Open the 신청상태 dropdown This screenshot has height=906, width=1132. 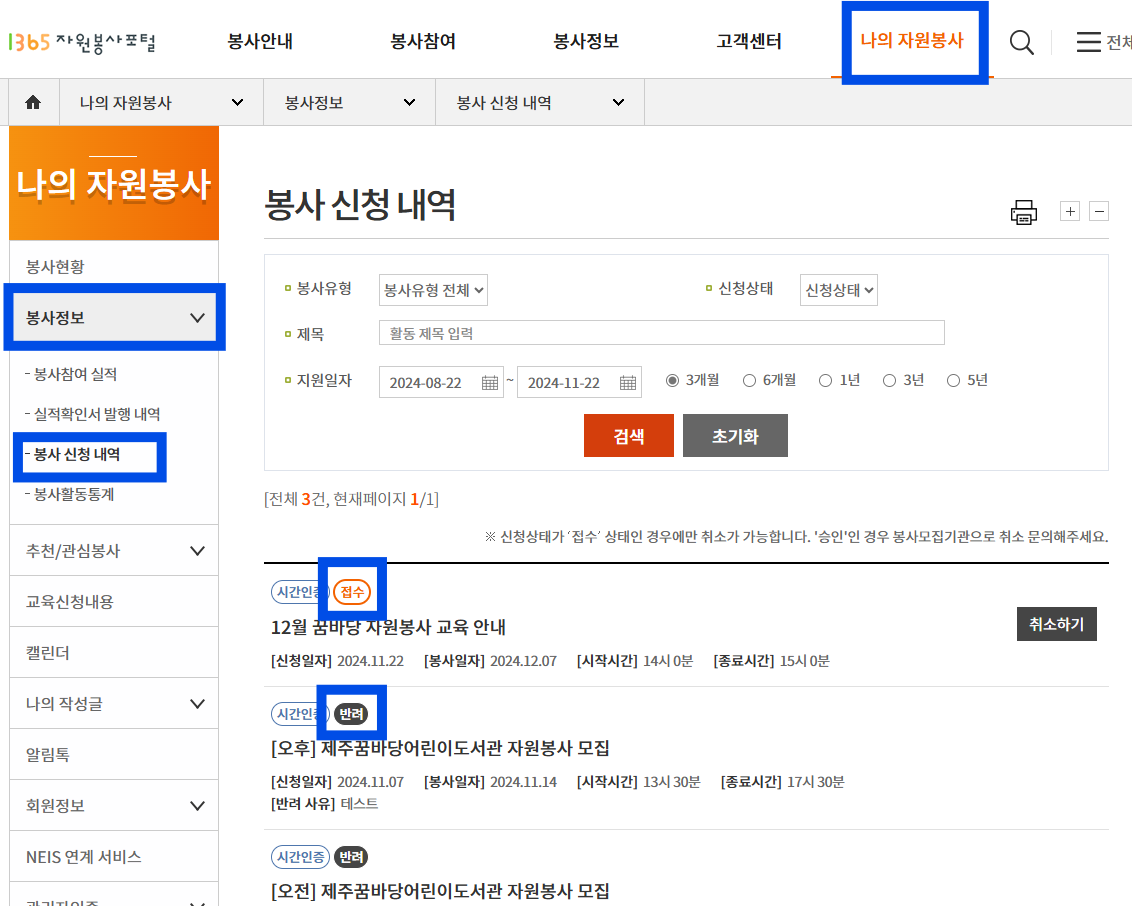pos(838,290)
